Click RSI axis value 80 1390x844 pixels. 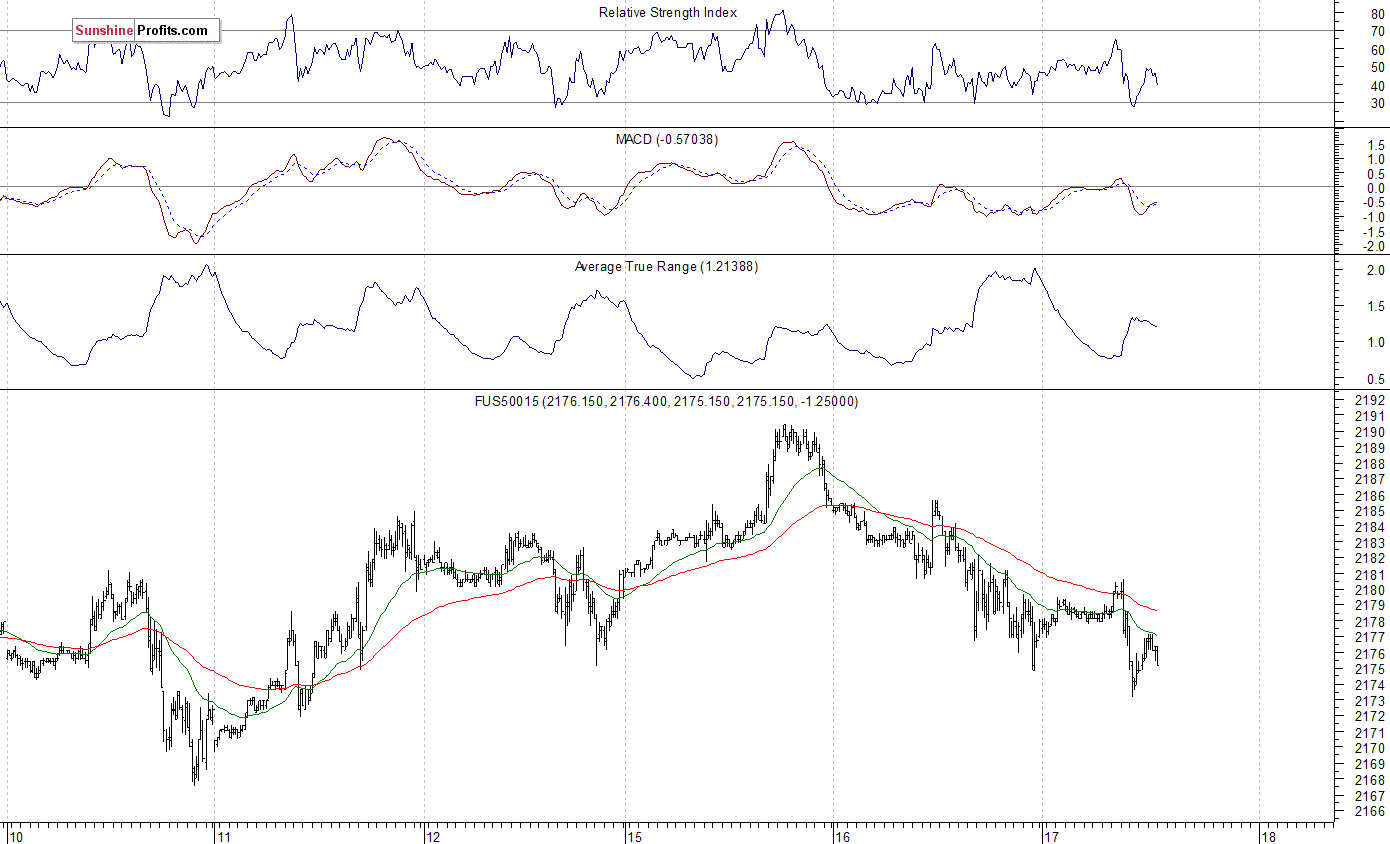point(1377,14)
